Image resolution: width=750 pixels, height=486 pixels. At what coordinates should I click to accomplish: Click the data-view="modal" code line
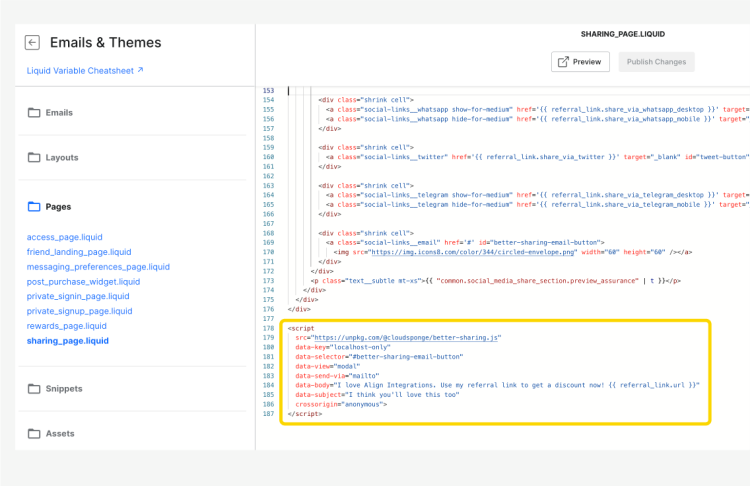(x=328, y=366)
